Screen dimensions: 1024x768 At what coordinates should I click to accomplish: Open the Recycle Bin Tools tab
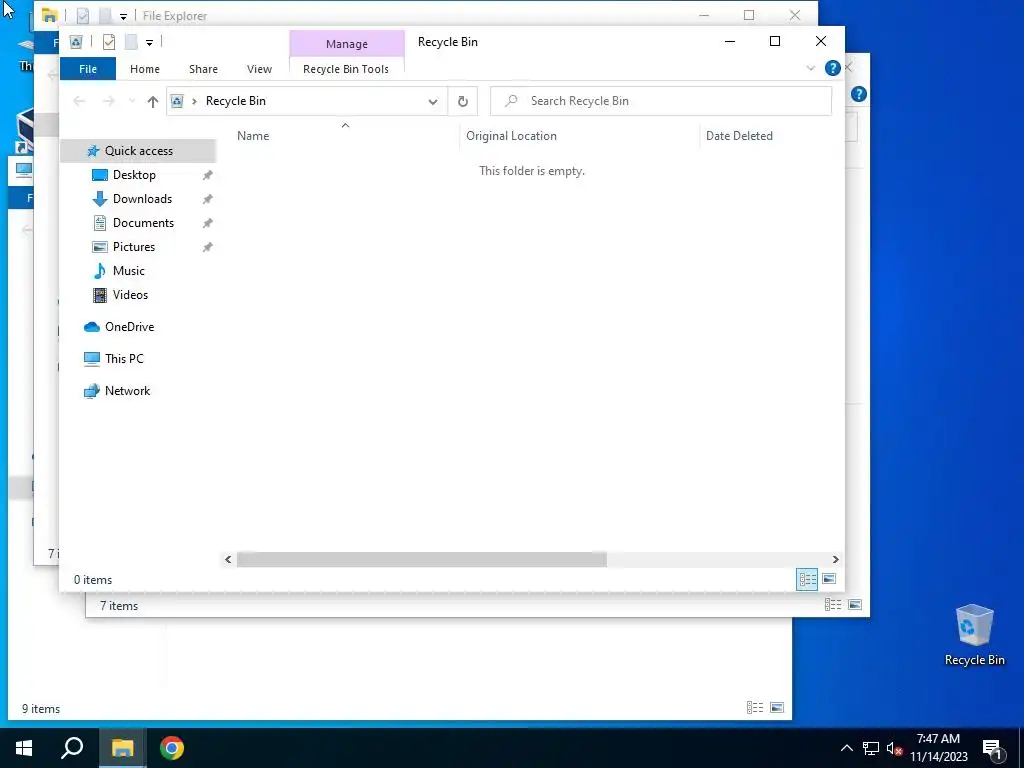point(346,69)
